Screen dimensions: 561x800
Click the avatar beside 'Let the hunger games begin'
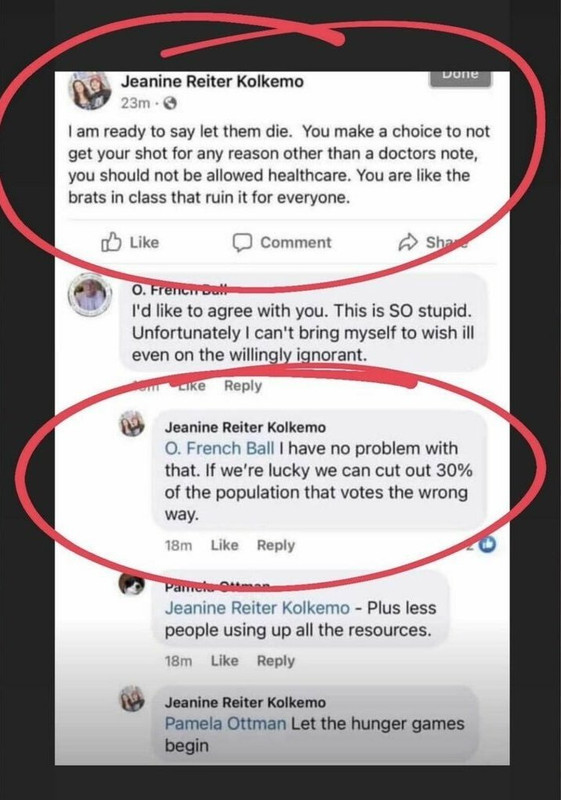[132, 699]
